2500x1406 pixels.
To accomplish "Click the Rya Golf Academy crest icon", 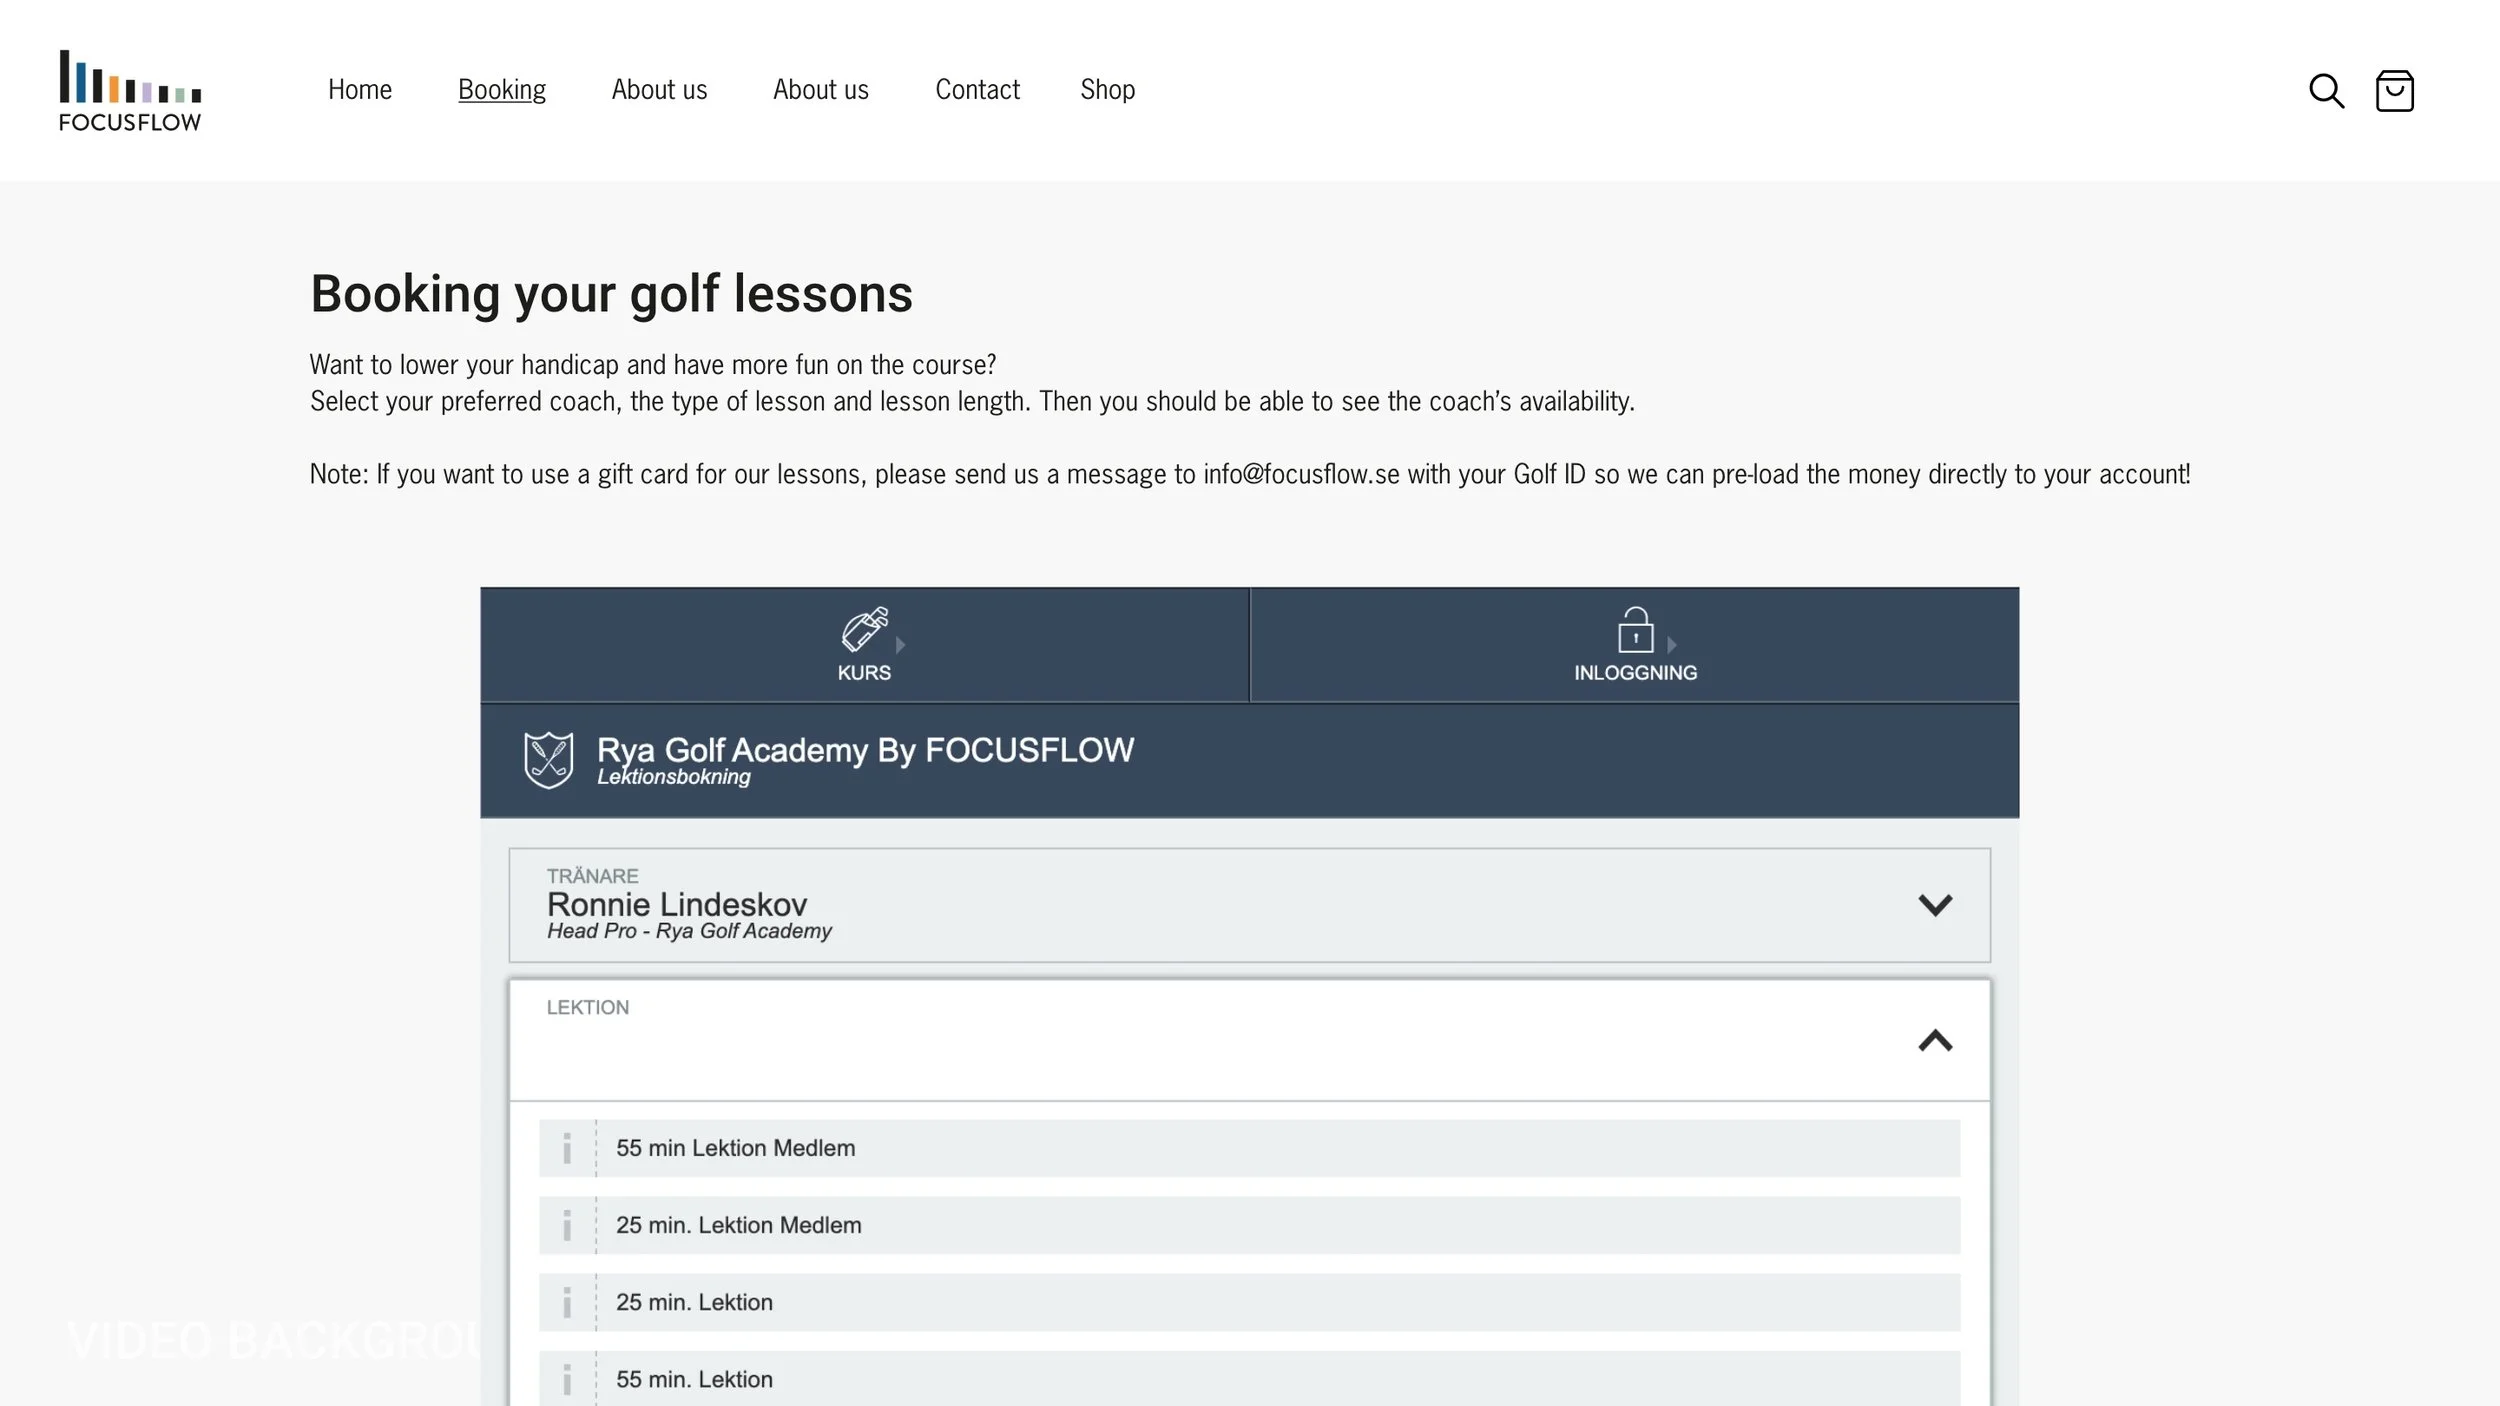I will (x=548, y=760).
